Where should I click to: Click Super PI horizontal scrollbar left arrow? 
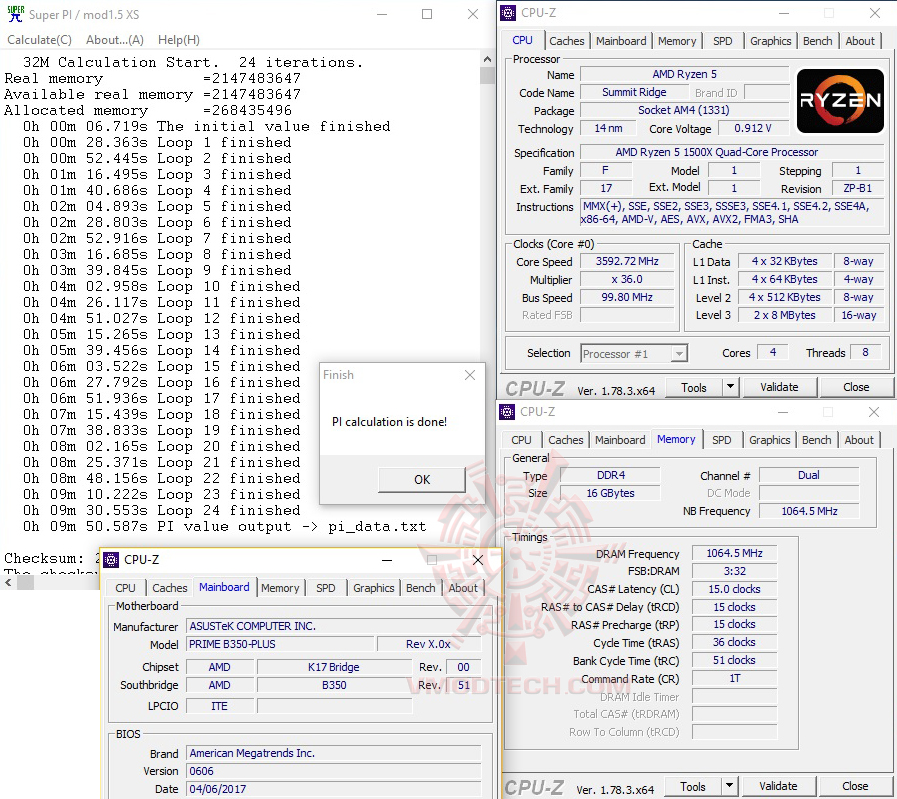click(9, 583)
